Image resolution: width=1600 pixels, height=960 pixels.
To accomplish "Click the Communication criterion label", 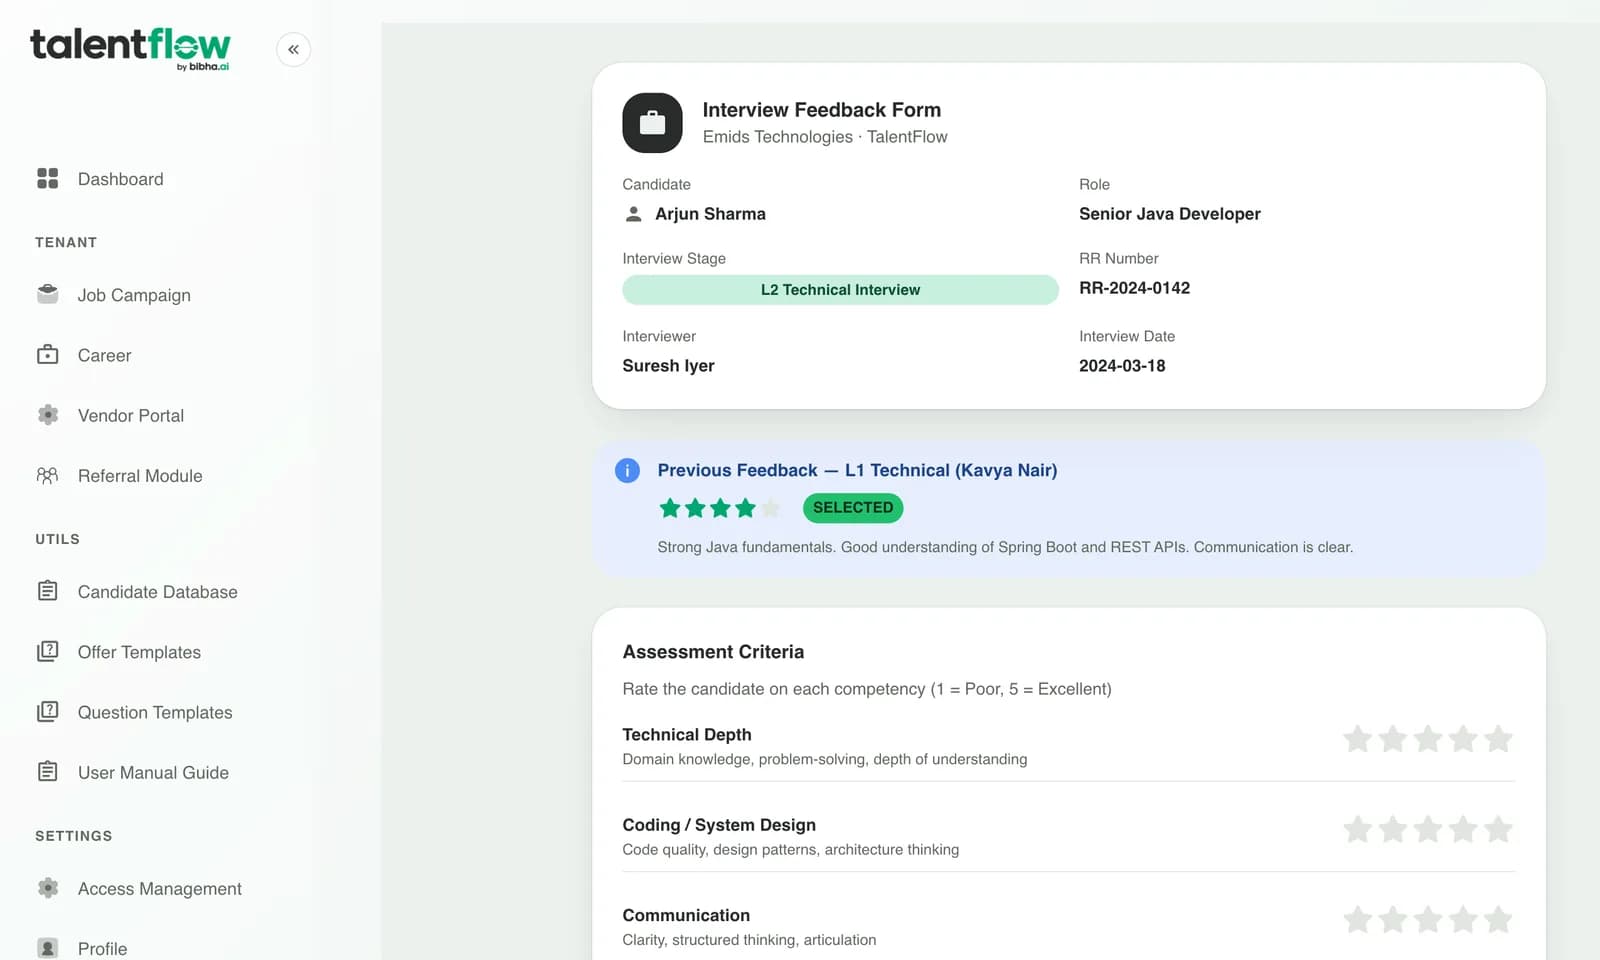I will coord(686,915).
